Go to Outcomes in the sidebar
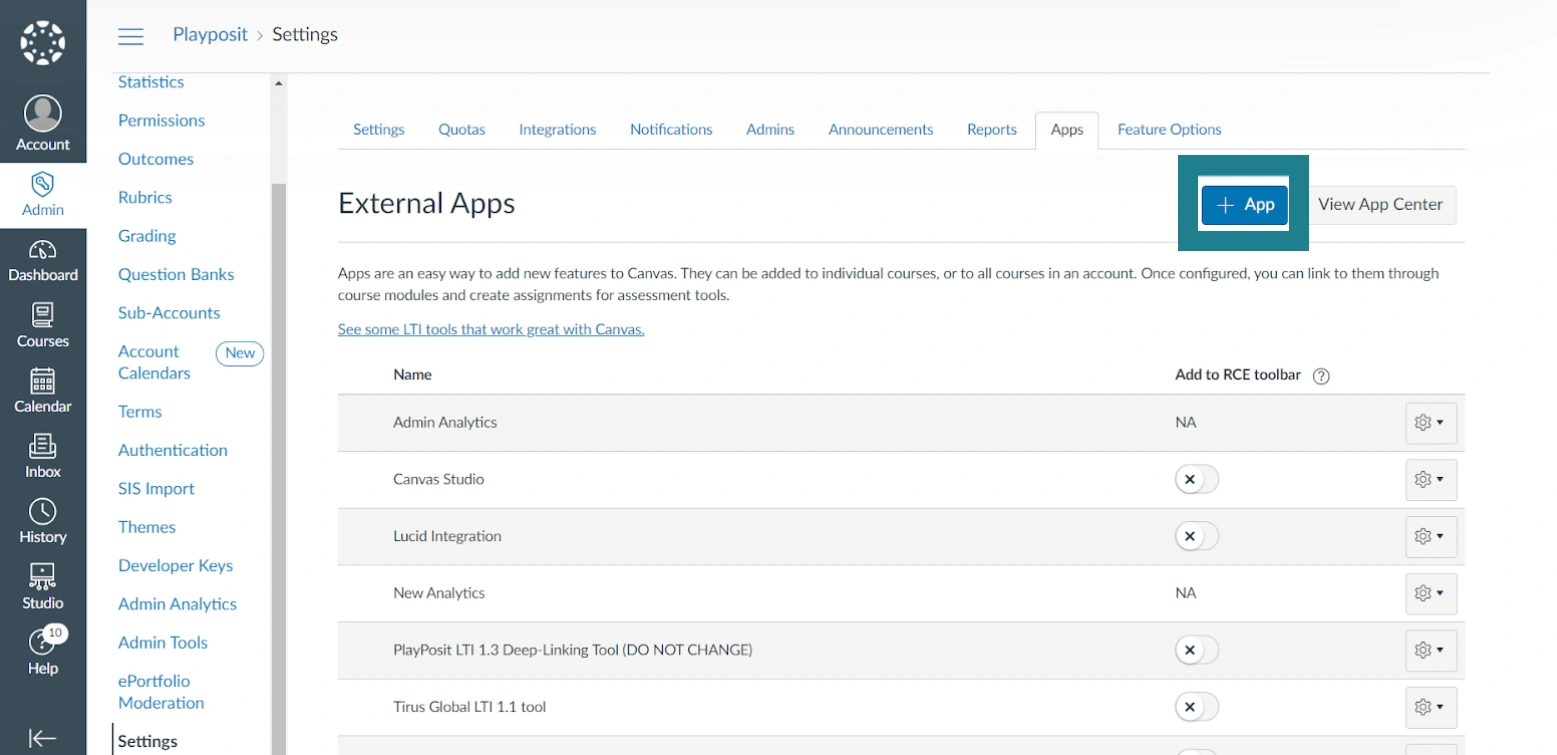Image resolution: width=1557 pixels, height=755 pixels. coord(156,159)
